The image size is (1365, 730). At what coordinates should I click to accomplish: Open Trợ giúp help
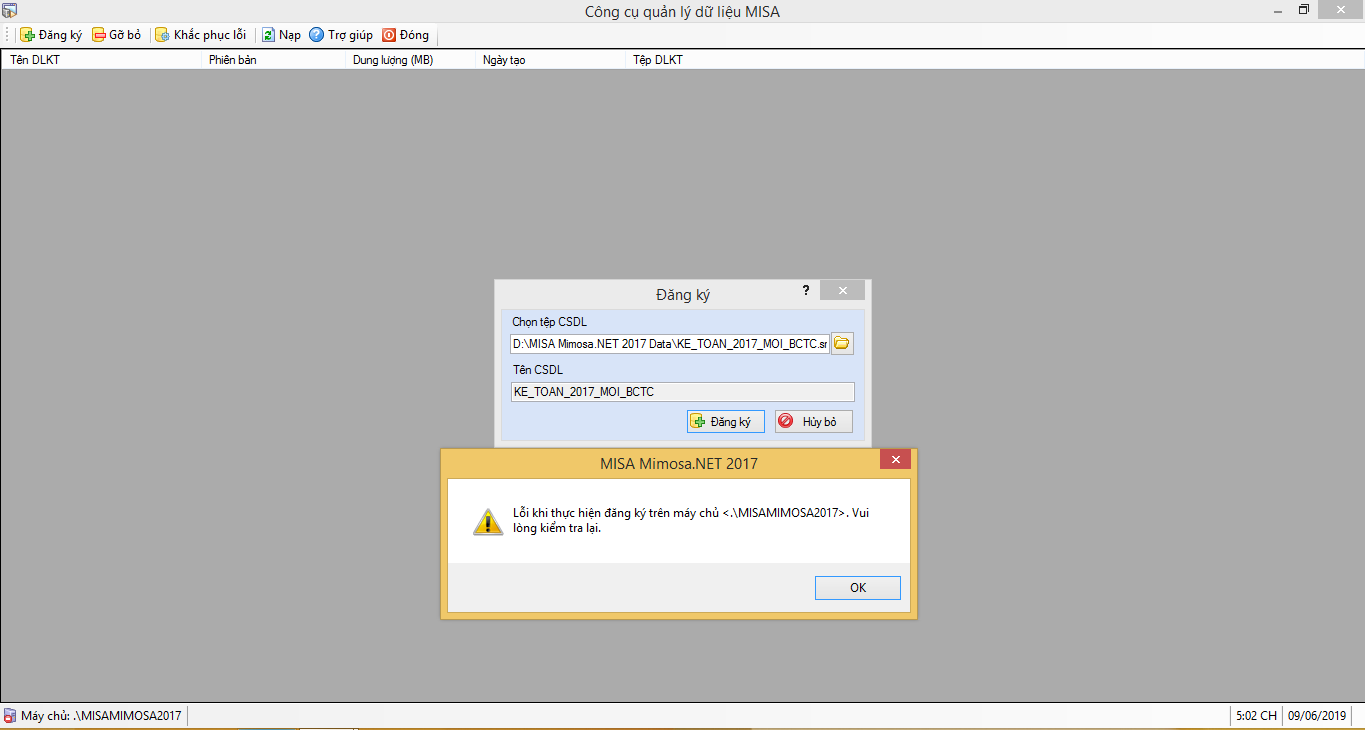click(341, 35)
